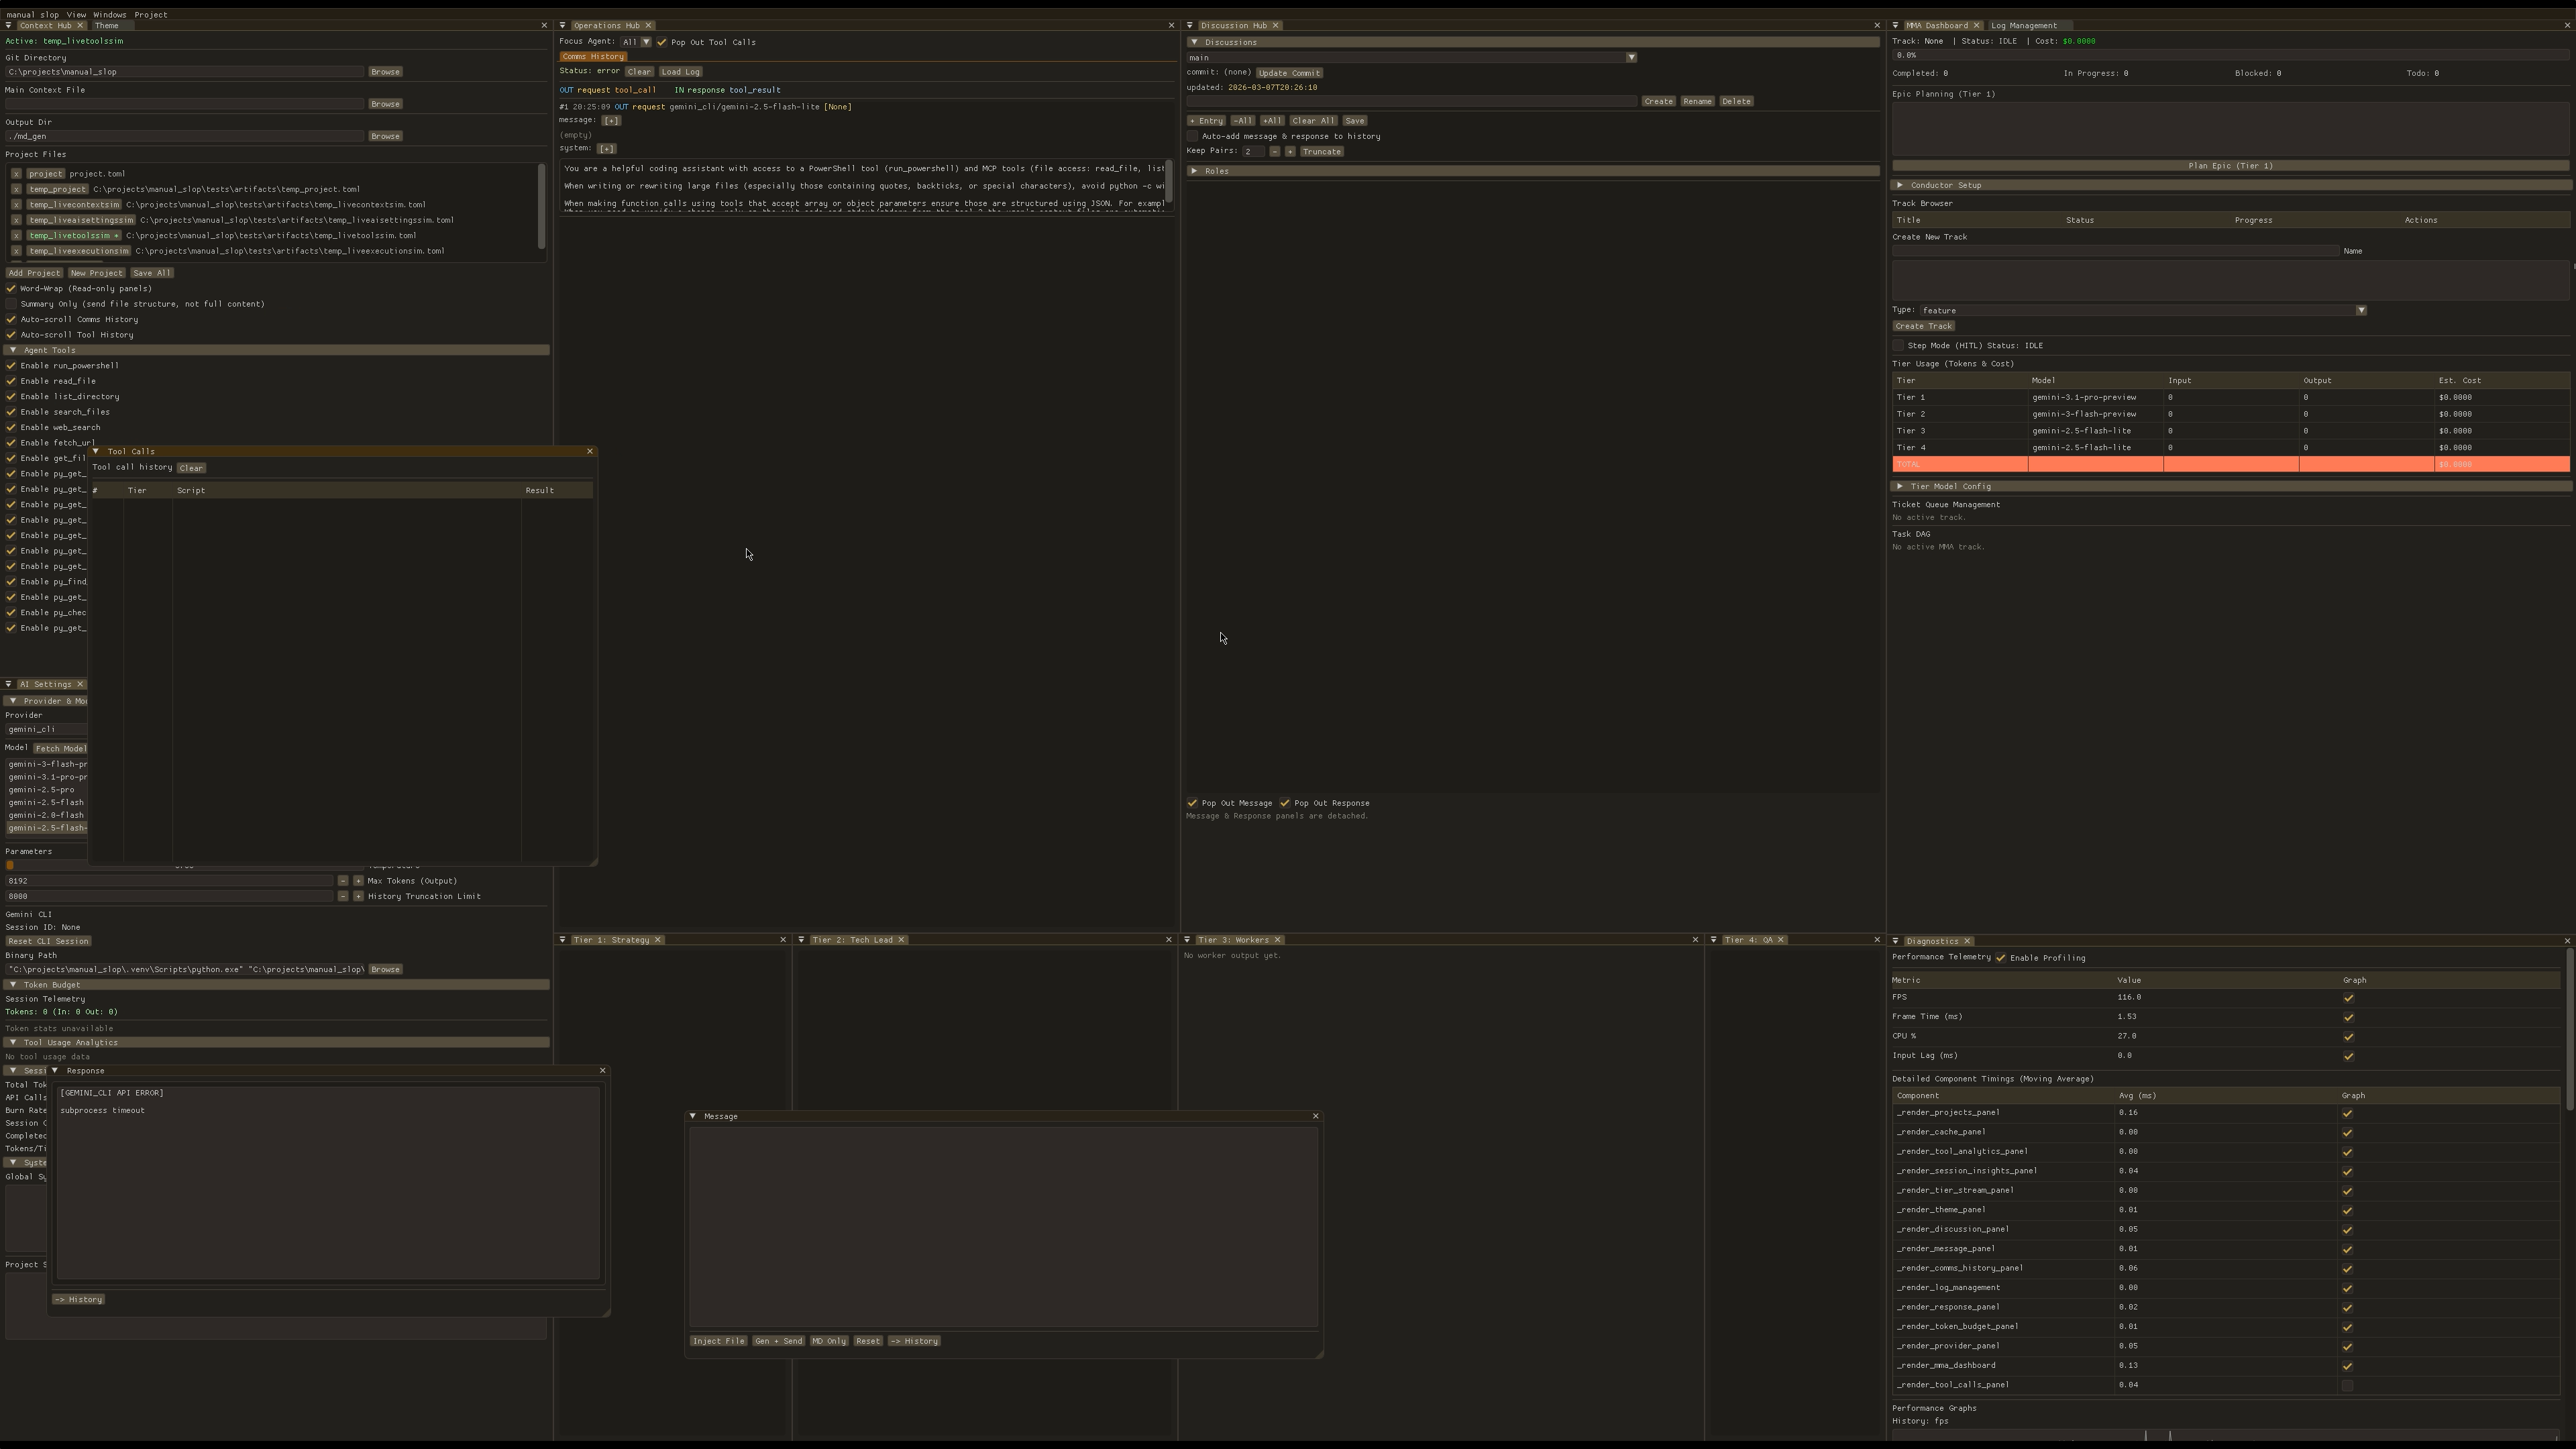Enable Summary Only checkbox
This screenshot has width=2576, height=1449.
[x=12, y=304]
